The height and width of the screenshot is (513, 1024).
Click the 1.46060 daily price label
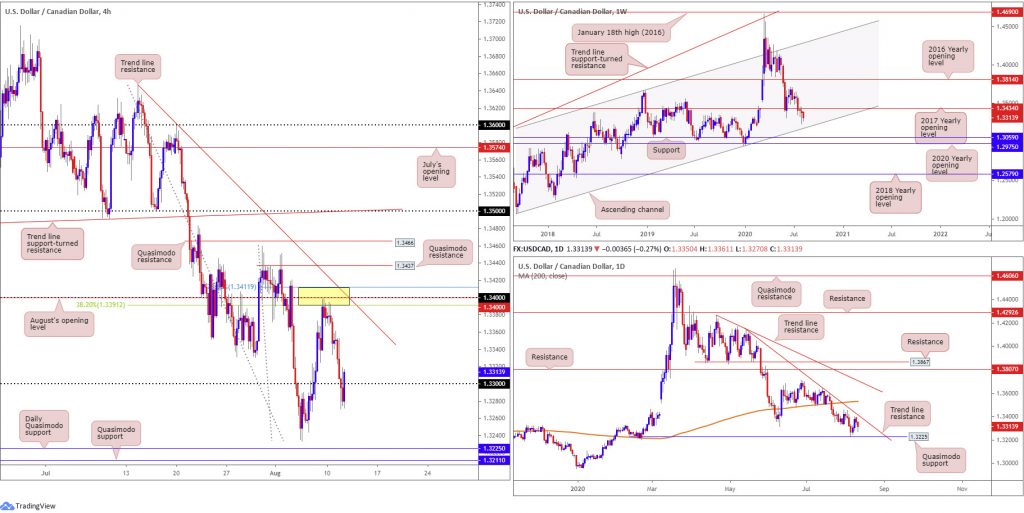(1008, 276)
